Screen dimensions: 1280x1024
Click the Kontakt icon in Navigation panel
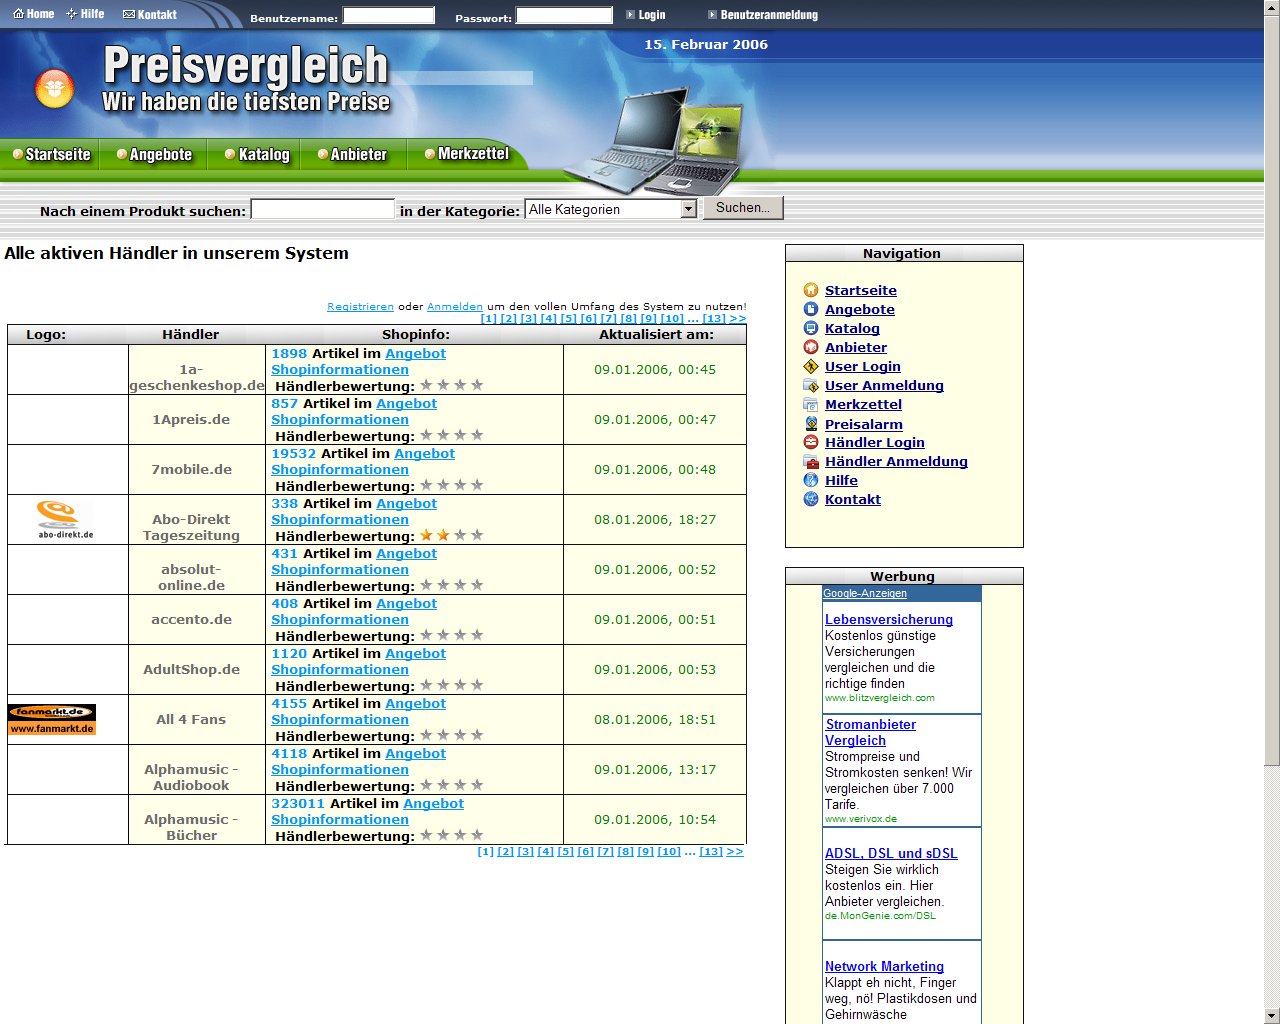811,499
